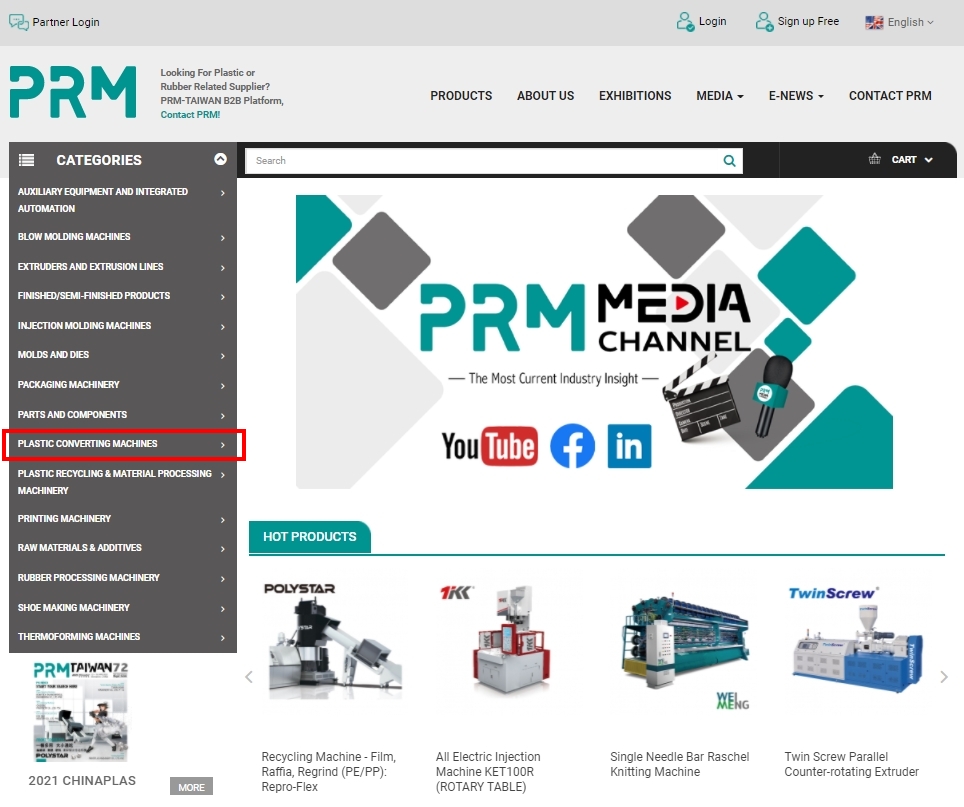Screen dimensions: 964x807
Task: Open All Electric Injection Machine KET100R link
Action: (488, 771)
